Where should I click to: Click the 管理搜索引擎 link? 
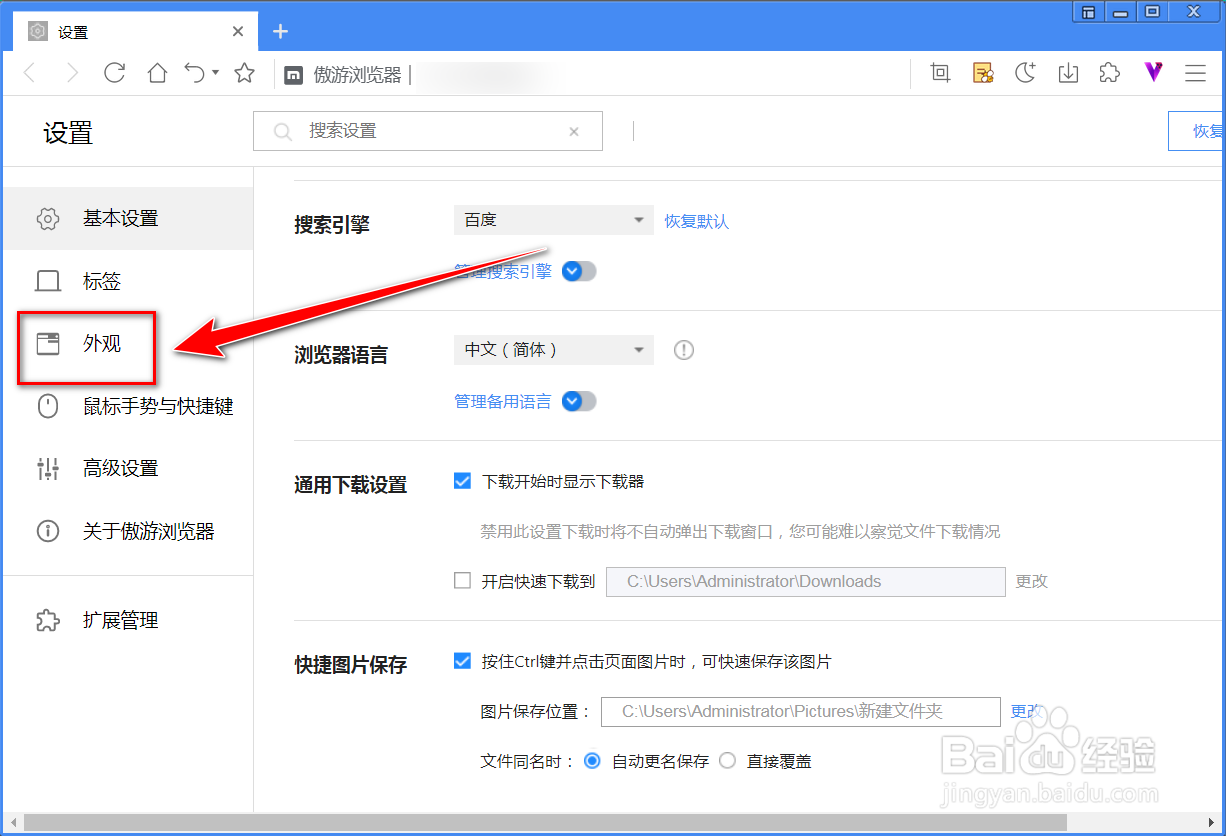point(503,271)
